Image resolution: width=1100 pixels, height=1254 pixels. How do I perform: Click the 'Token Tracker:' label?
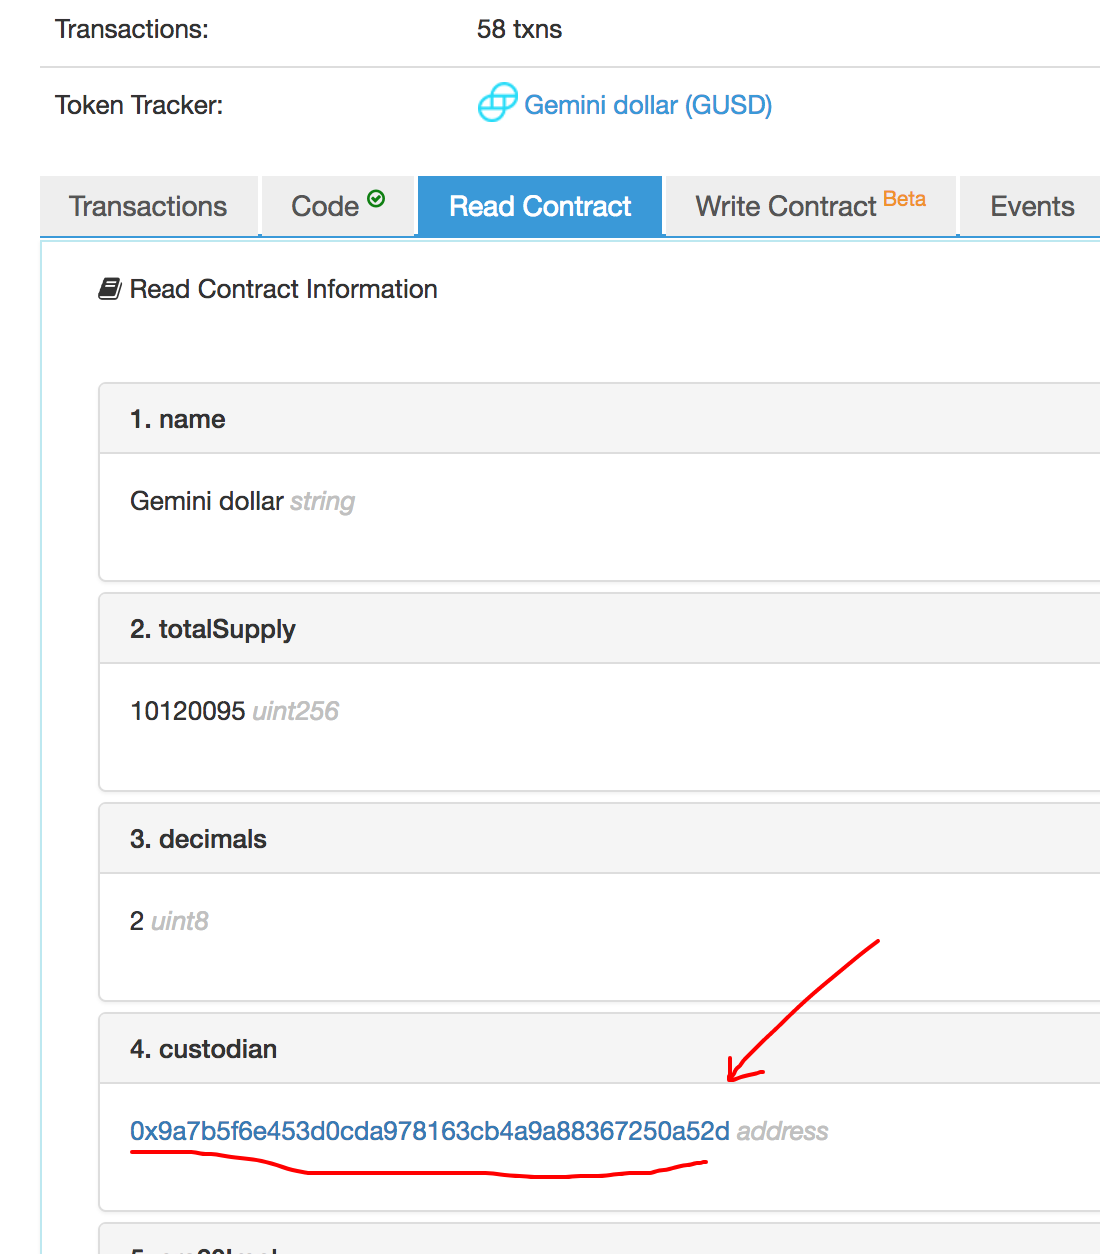coord(139,105)
